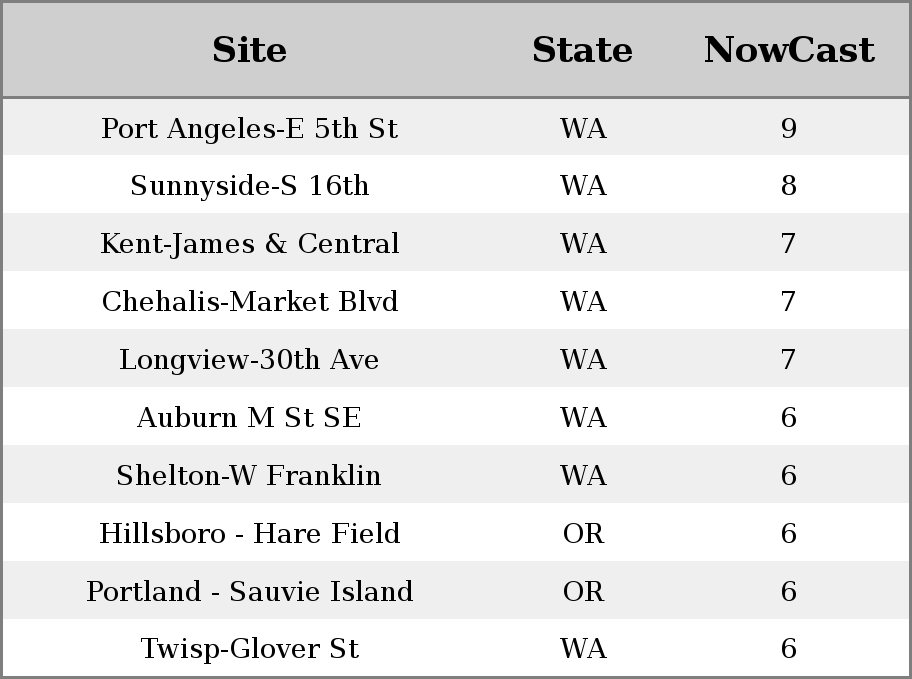Click the State column header
The height and width of the screenshot is (679, 912).
point(582,50)
